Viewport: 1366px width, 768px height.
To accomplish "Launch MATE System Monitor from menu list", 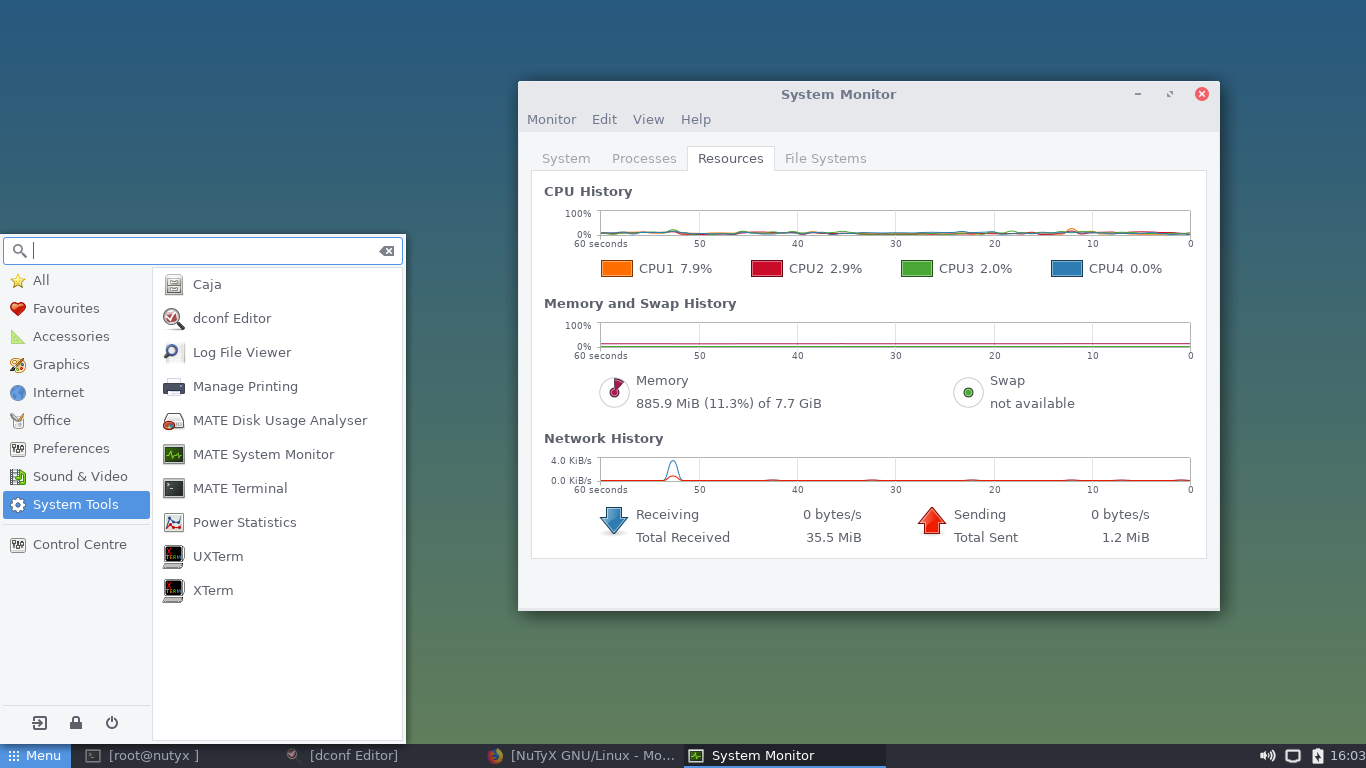I will click(x=278, y=455).
